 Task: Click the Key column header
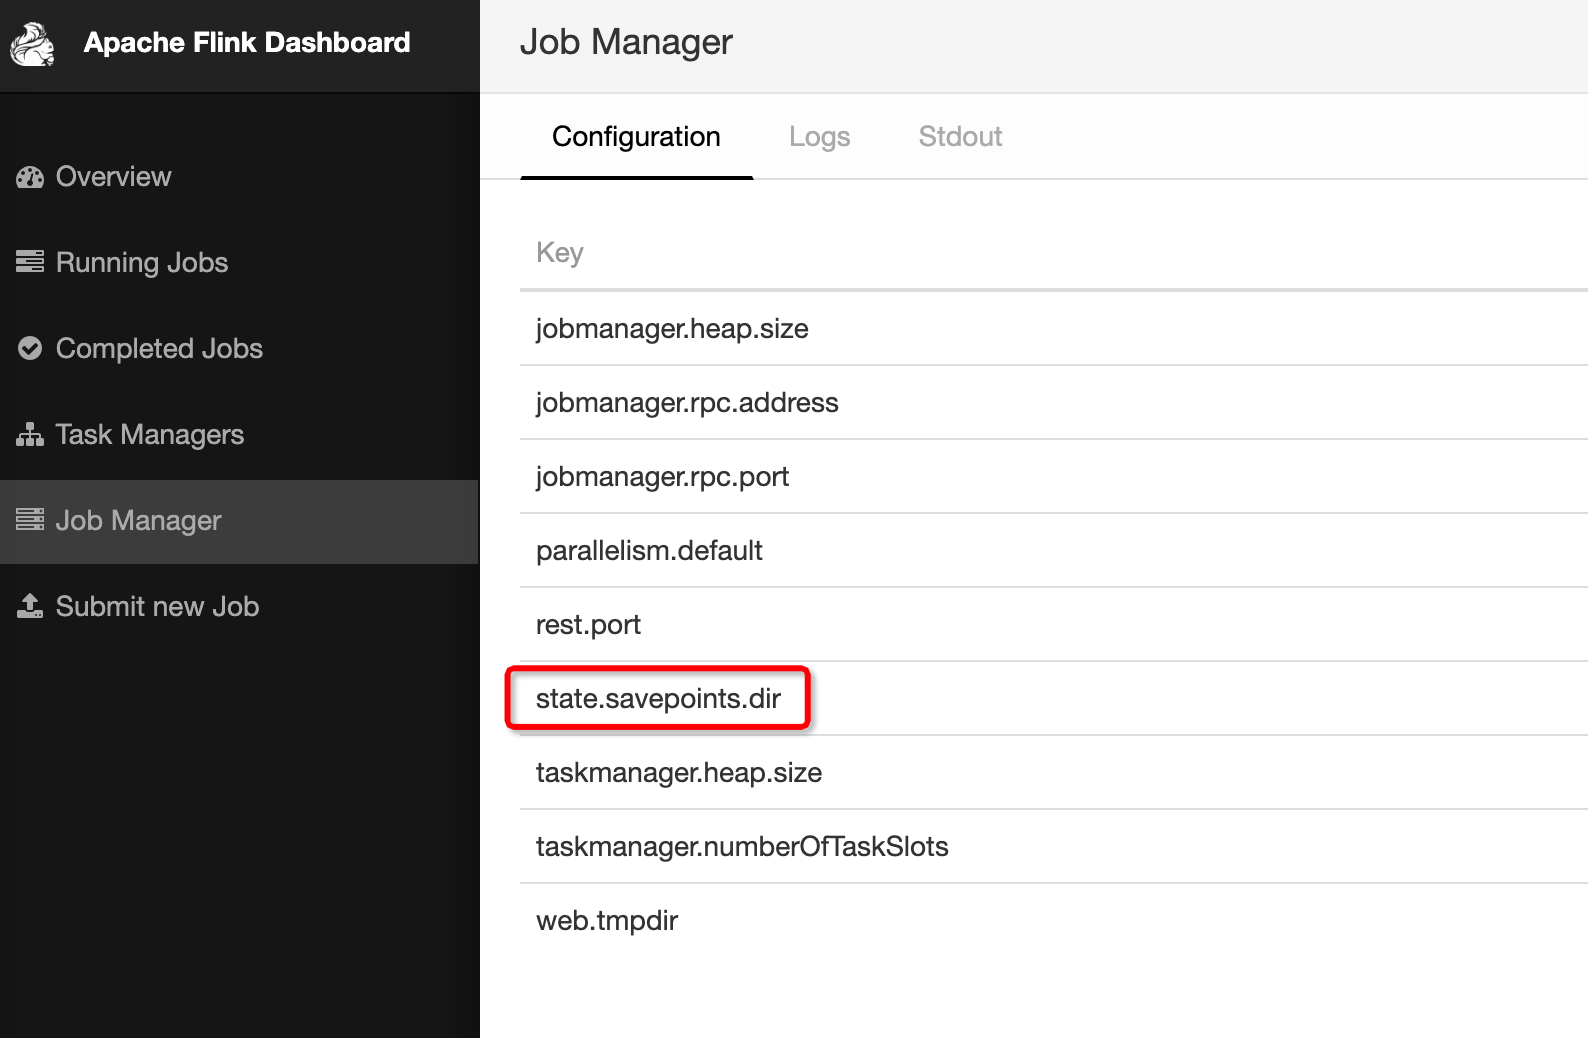(560, 253)
